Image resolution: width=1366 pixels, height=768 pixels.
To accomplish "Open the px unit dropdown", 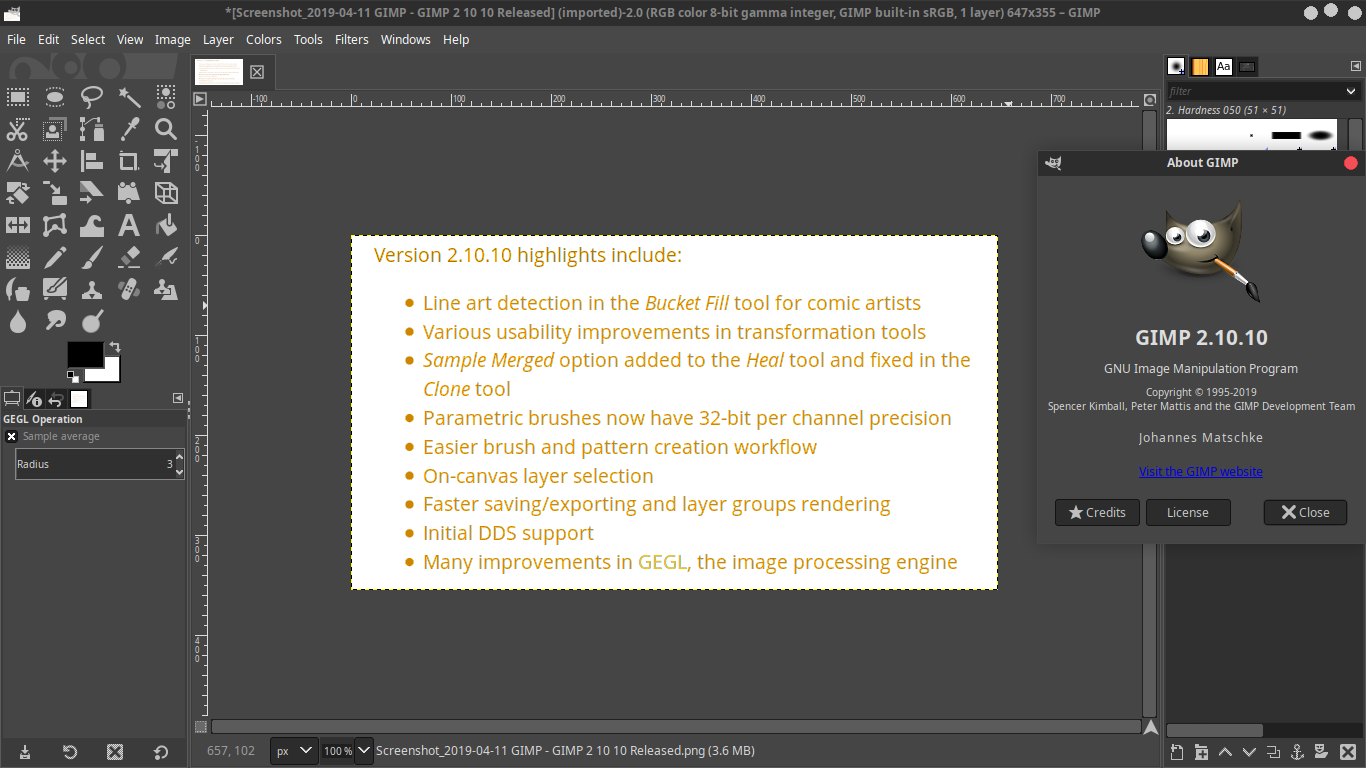I will (x=295, y=750).
